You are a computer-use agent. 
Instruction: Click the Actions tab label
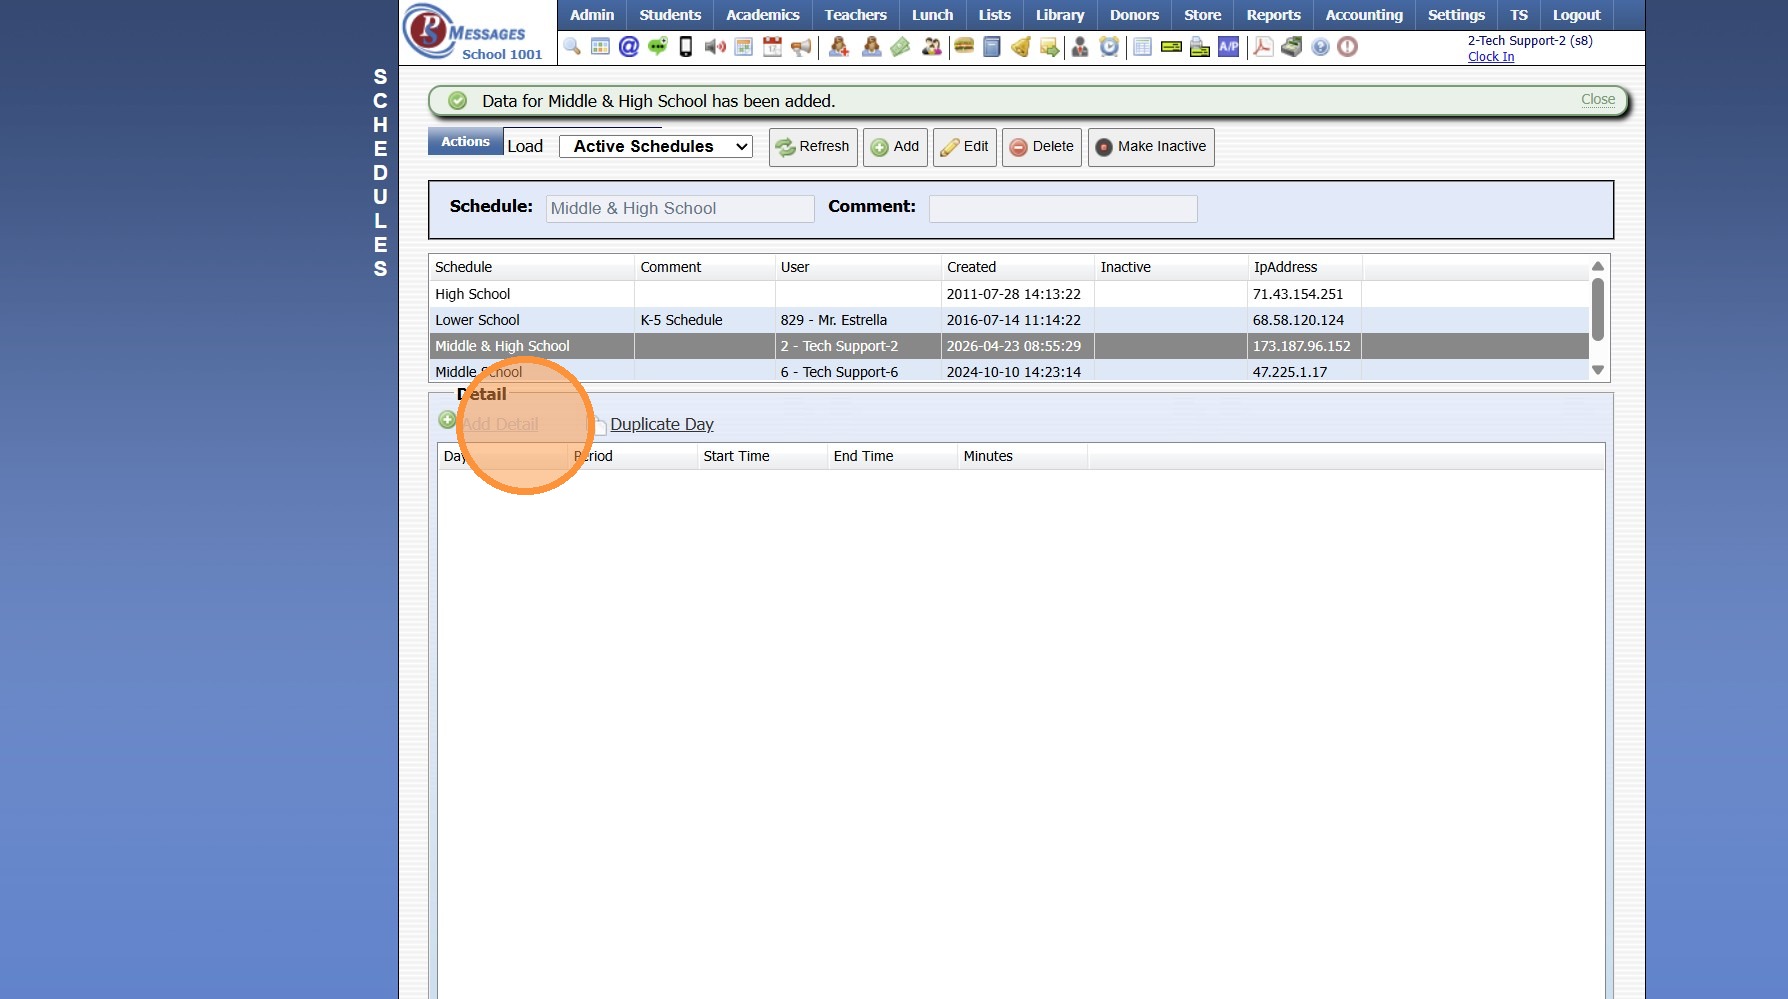coord(465,141)
